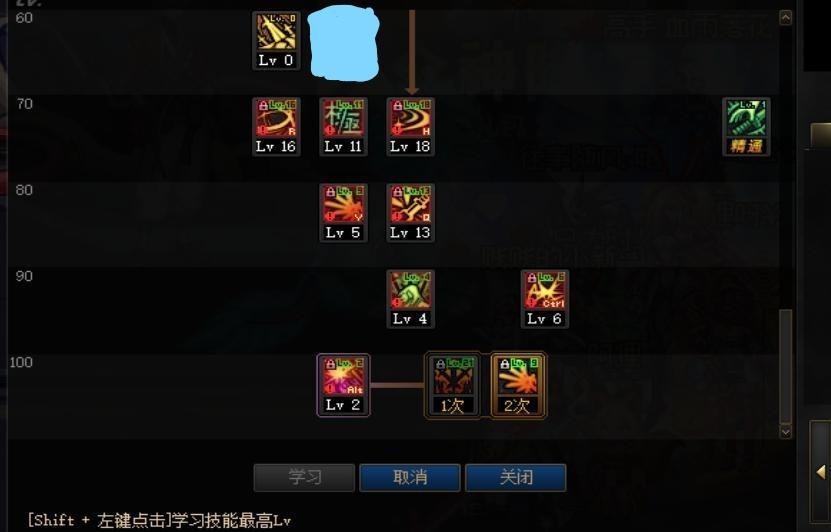Click the 学习 learn button
831x532 pixels.
[x=304, y=477]
